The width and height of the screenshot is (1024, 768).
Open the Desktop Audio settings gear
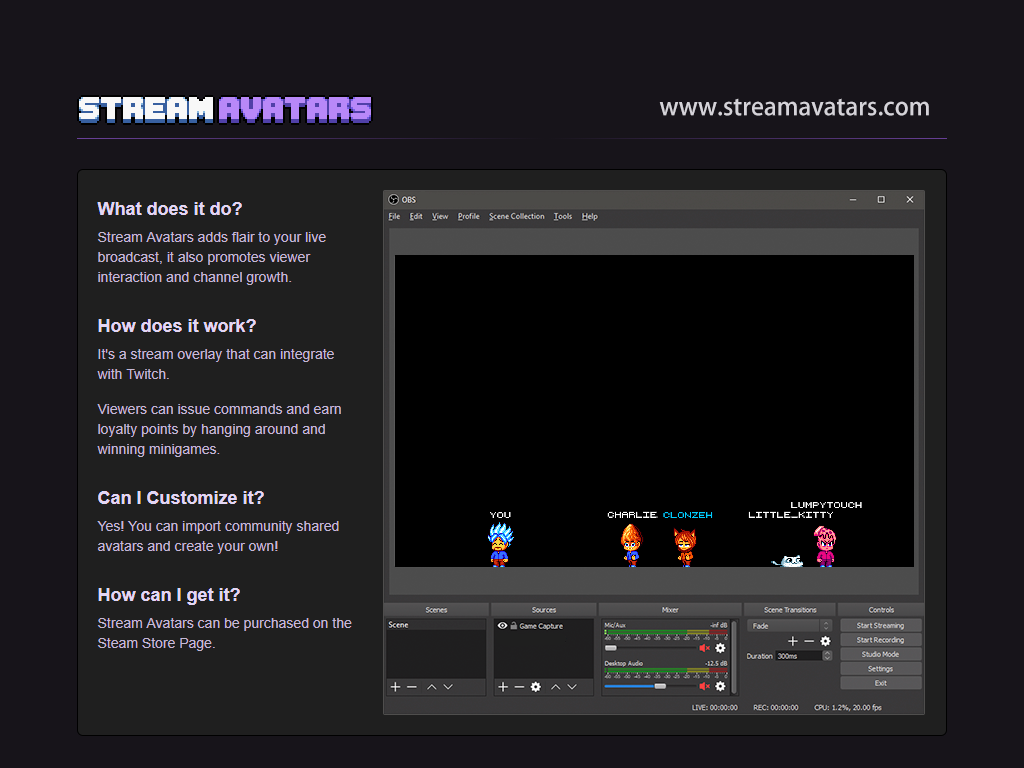720,686
